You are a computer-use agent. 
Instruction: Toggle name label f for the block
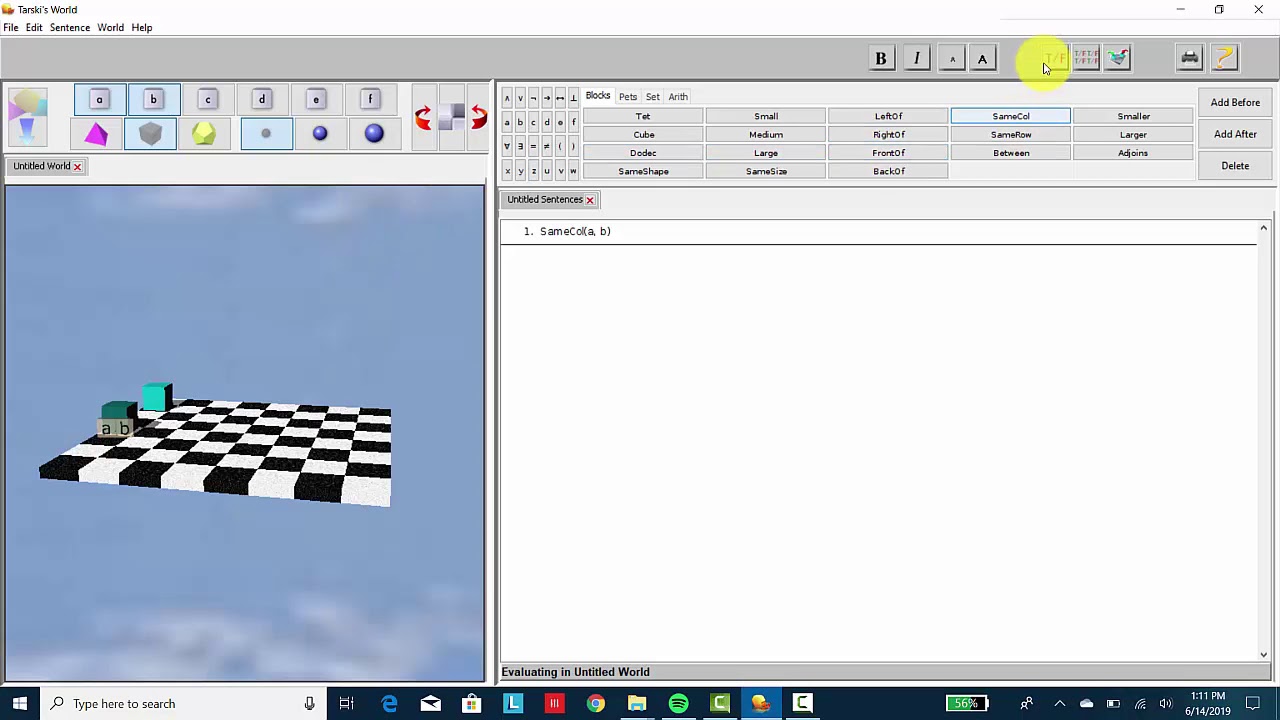click(x=370, y=99)
